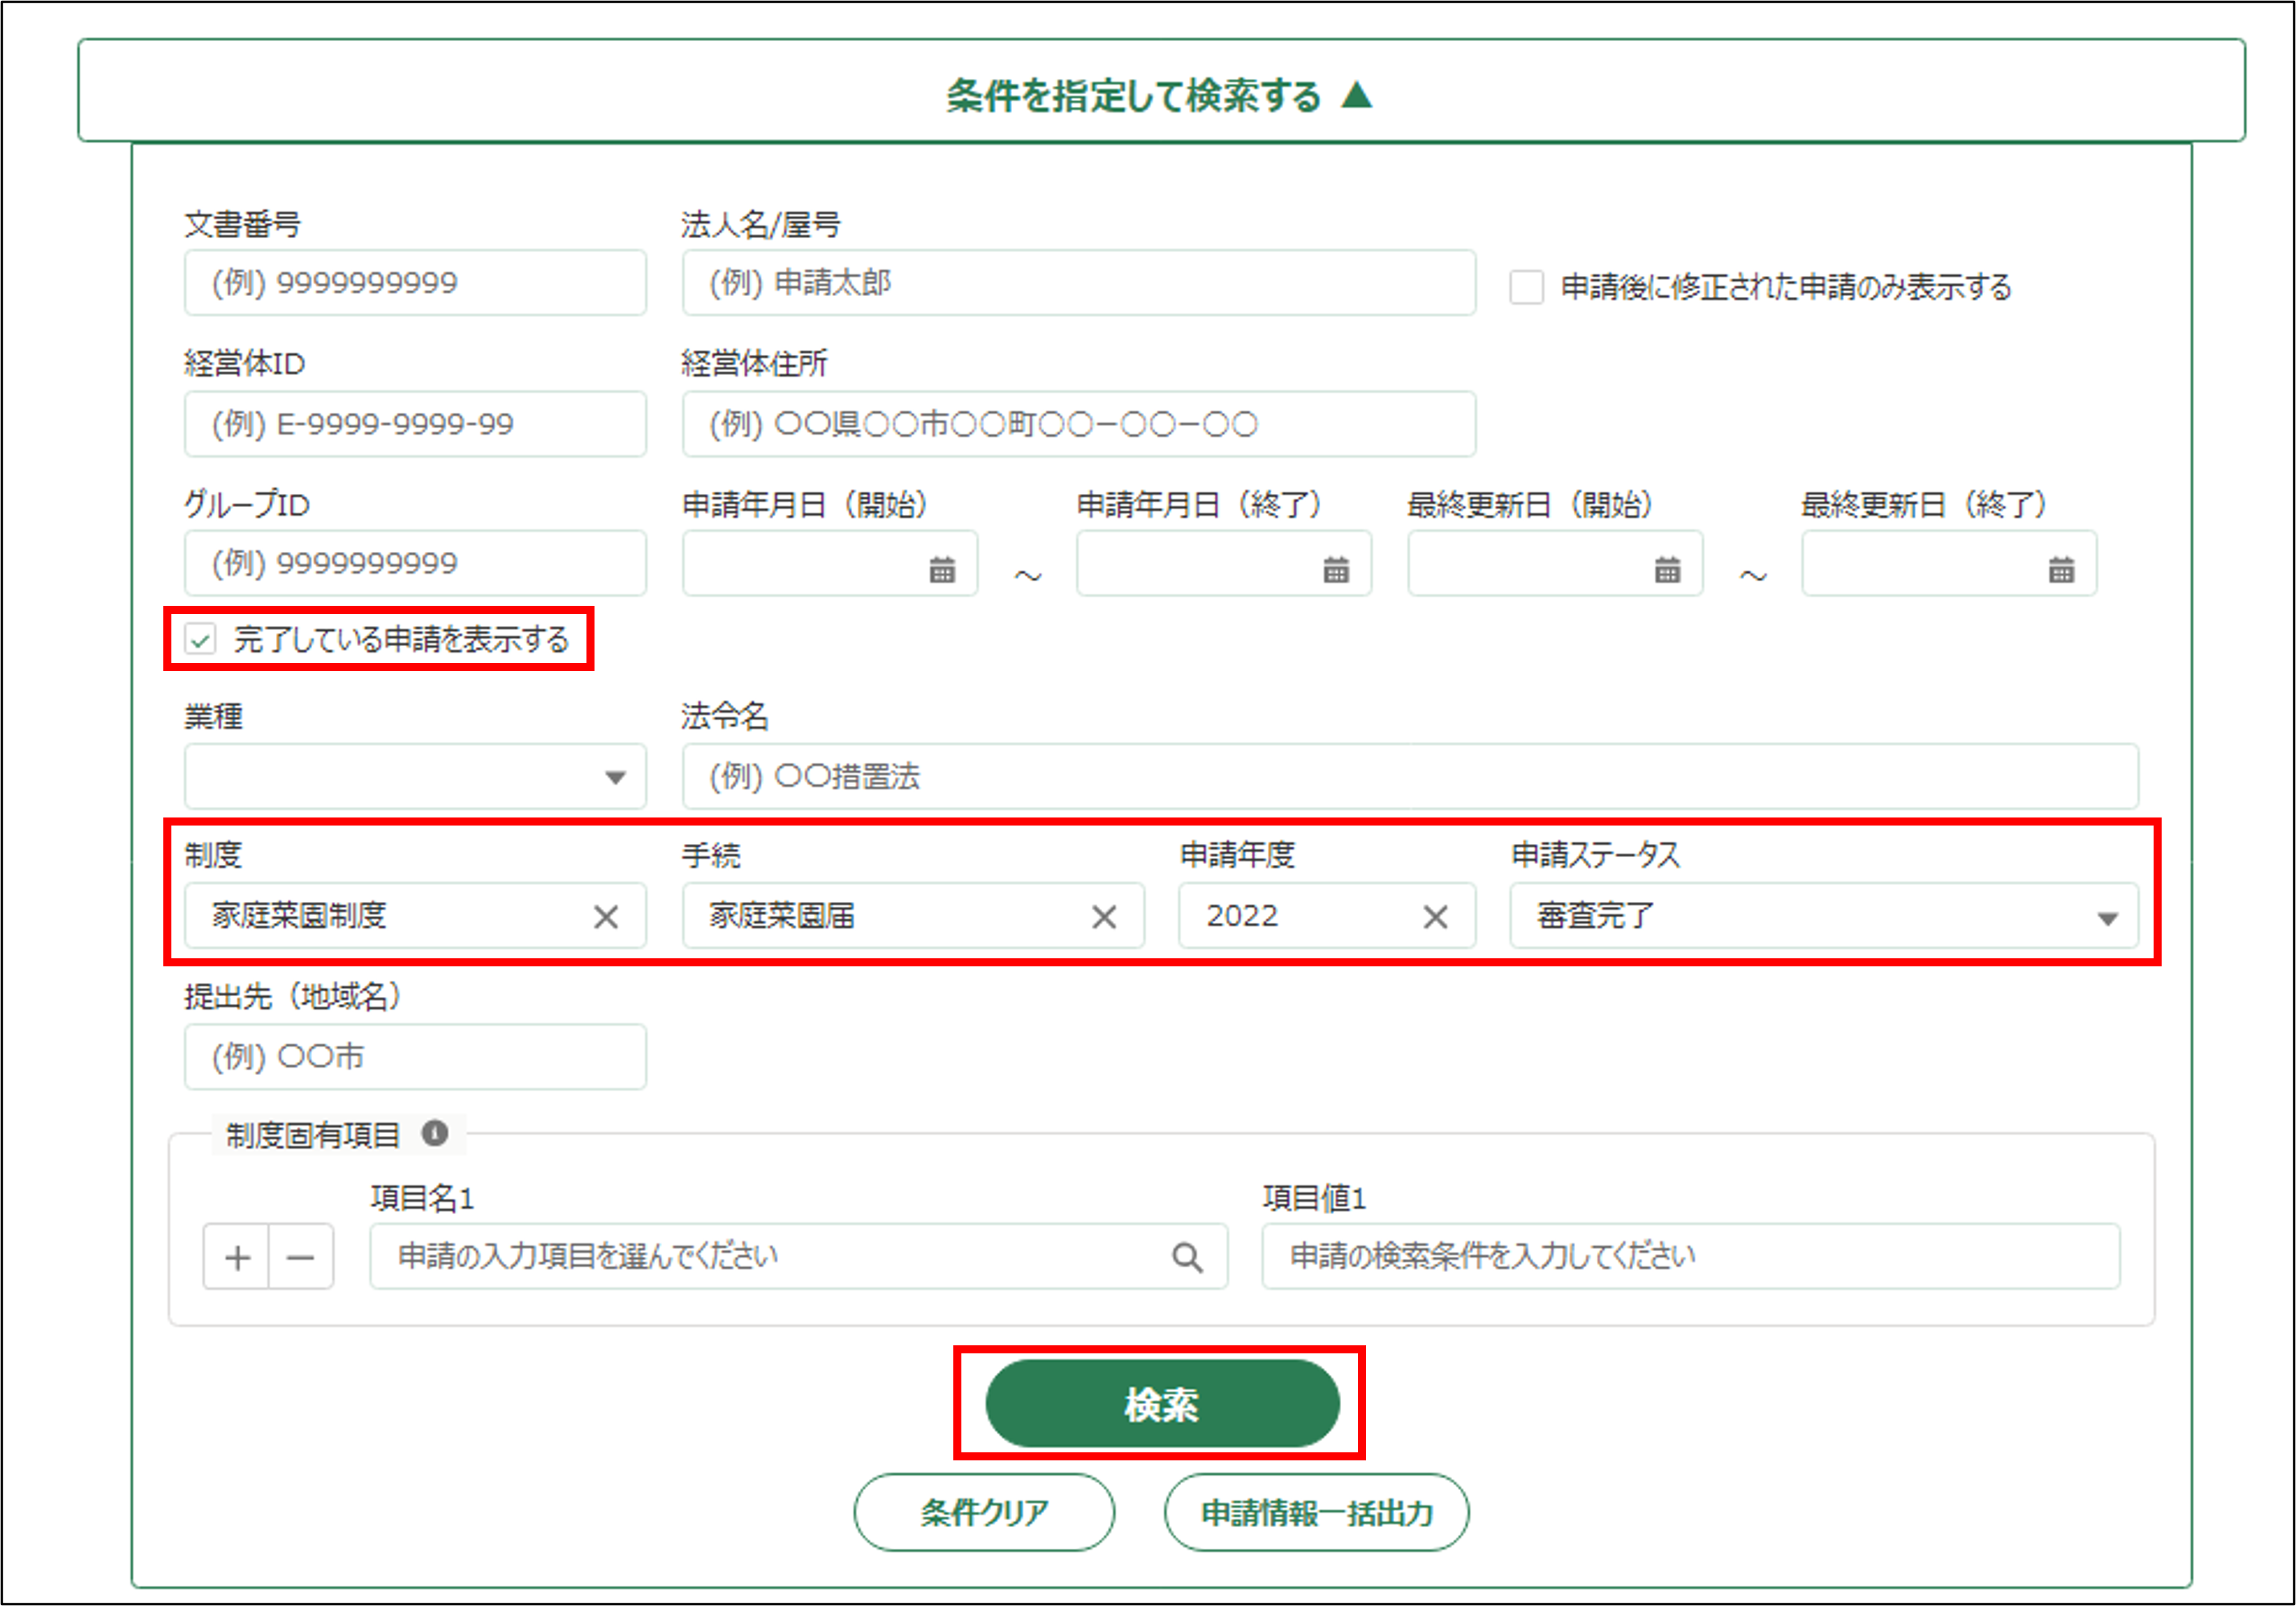Clear the 制度 field value
Viewport: 2296px width, 1606px height.
[605, 916]
